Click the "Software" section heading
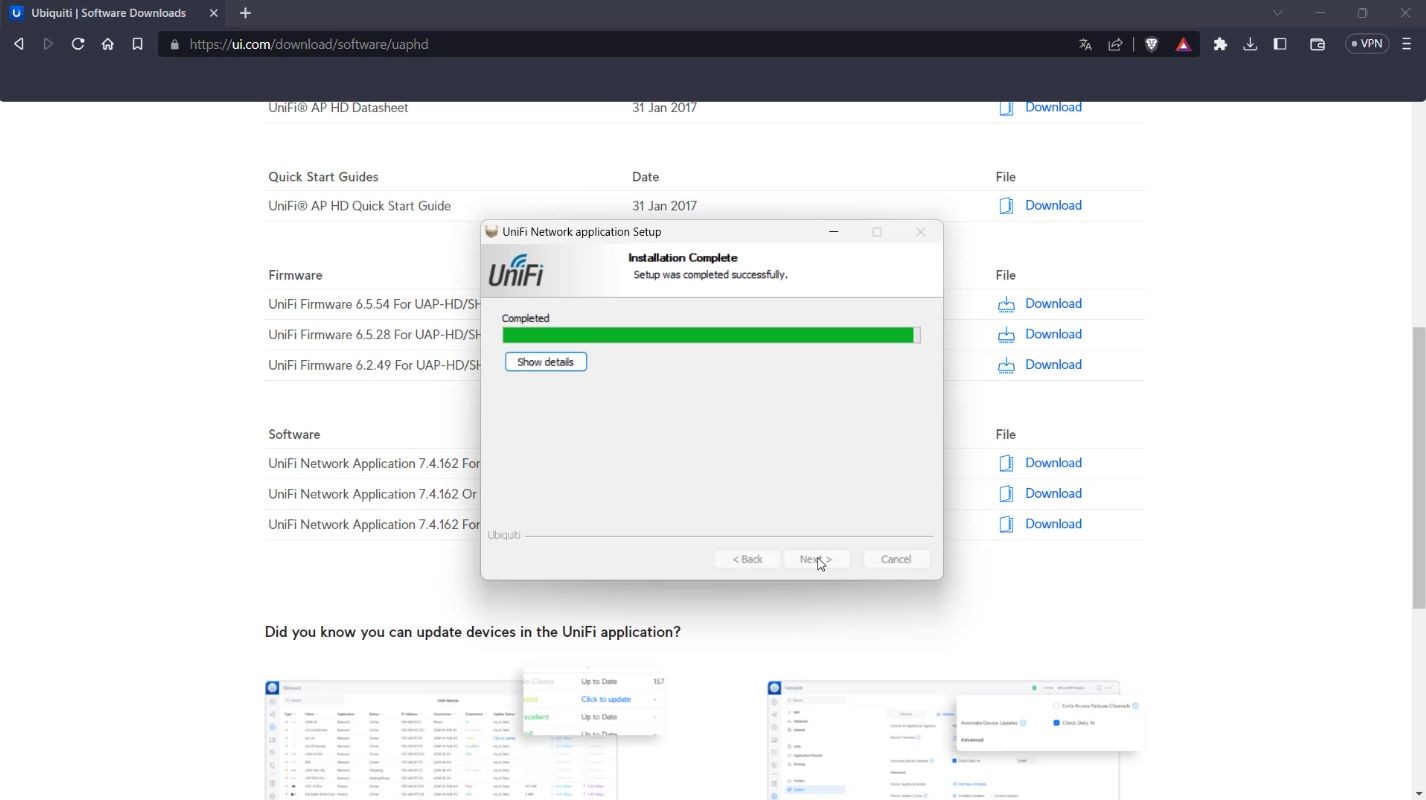 [x=294, y=435]
